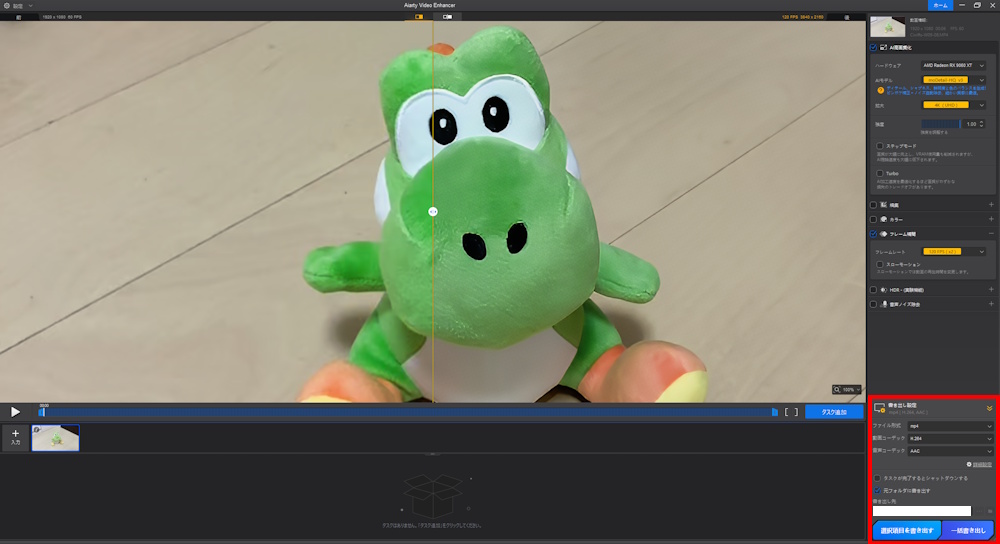Open the 100% zoom level dropdown

[847, 389]
